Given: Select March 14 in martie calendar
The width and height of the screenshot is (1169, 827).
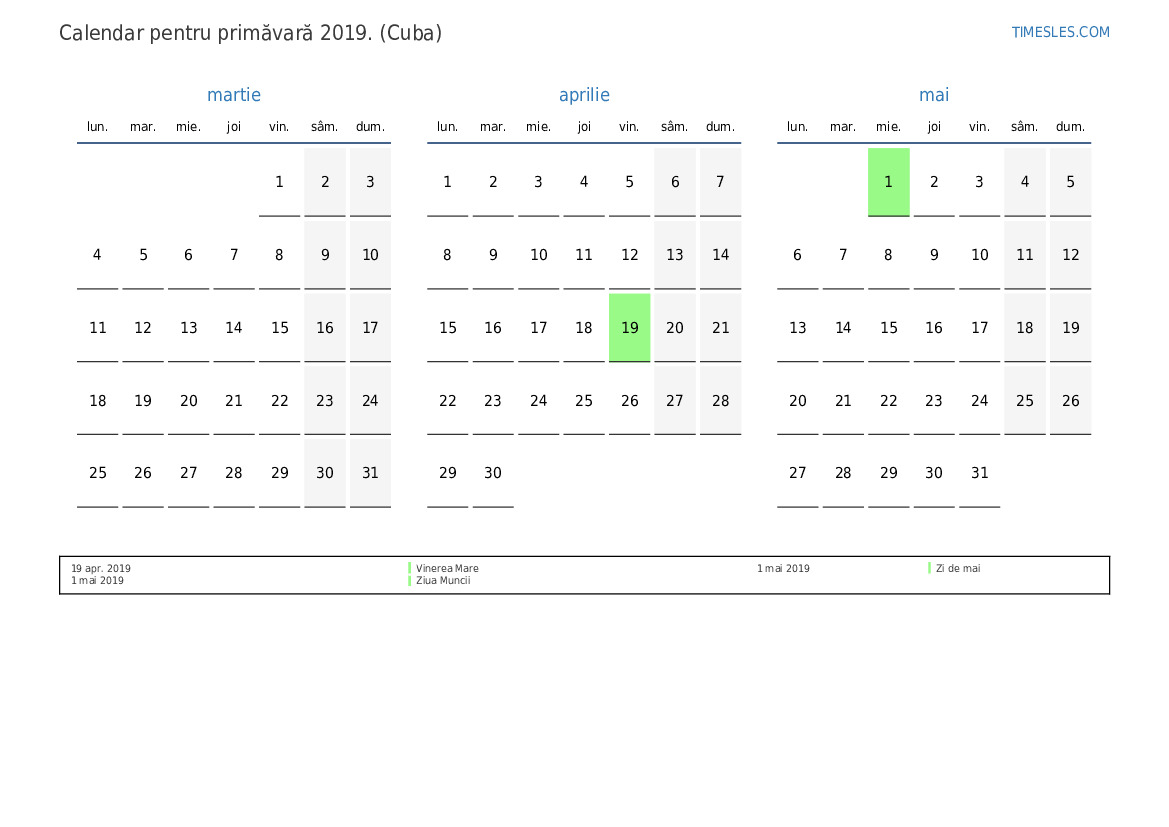Looking at the screenshot, I should click(x=233, y=327).
